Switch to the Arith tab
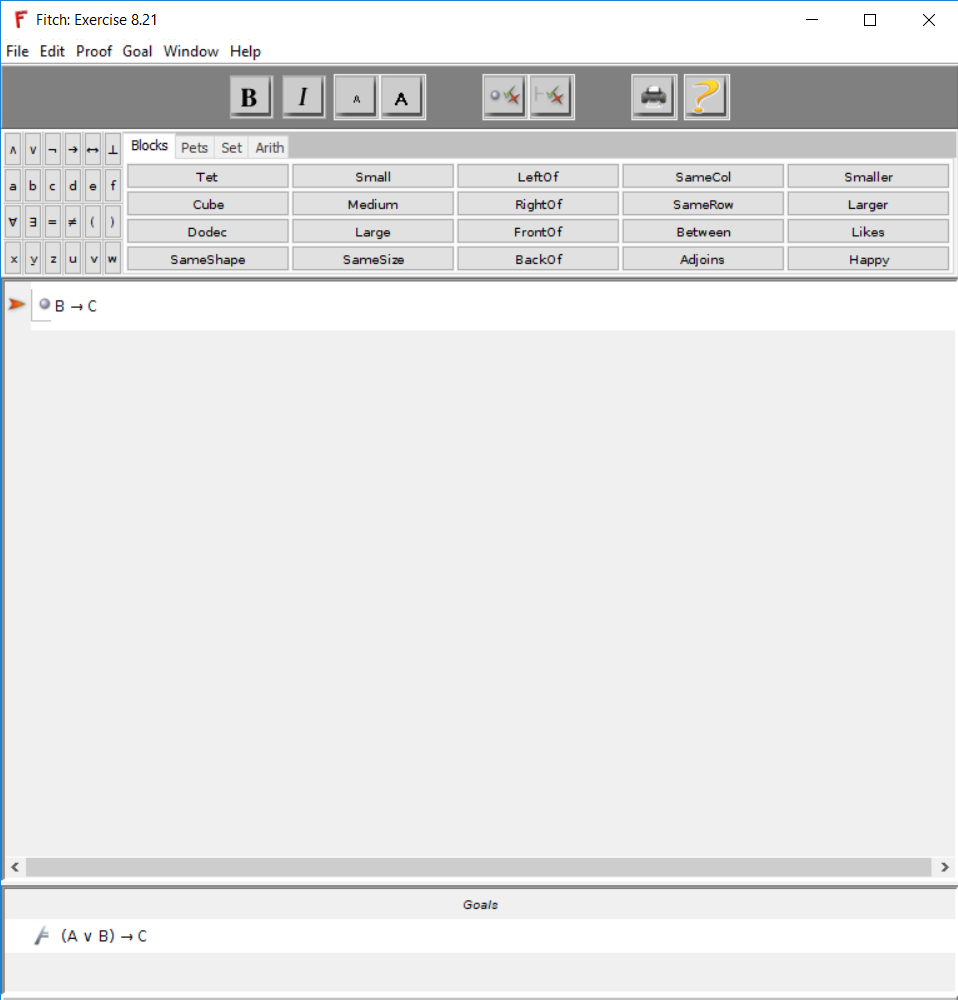Screen dimensions: 958x1000 pyautogui.click(x=269, y=147)
